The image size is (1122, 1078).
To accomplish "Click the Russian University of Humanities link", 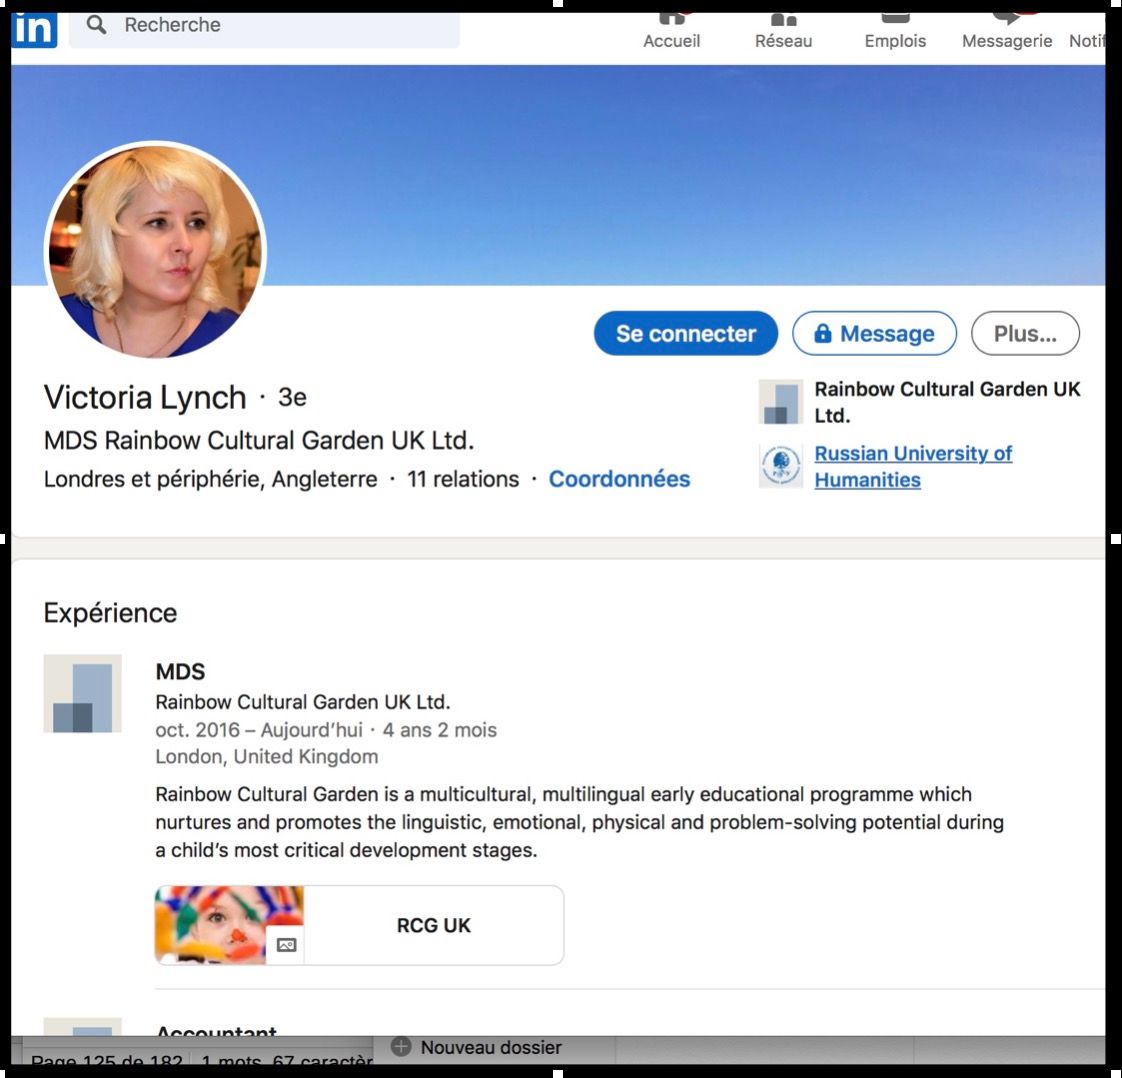I will point(913,466).
